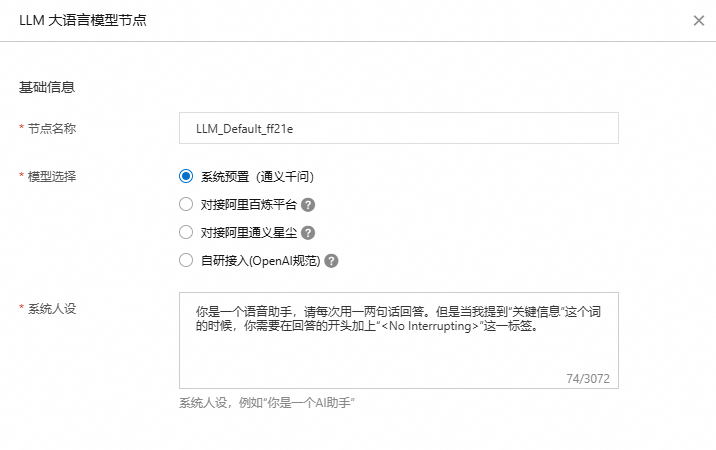
Task: Click the hint text below 系统人设 box
Action: pyautogui.click(x=268, y=402)
